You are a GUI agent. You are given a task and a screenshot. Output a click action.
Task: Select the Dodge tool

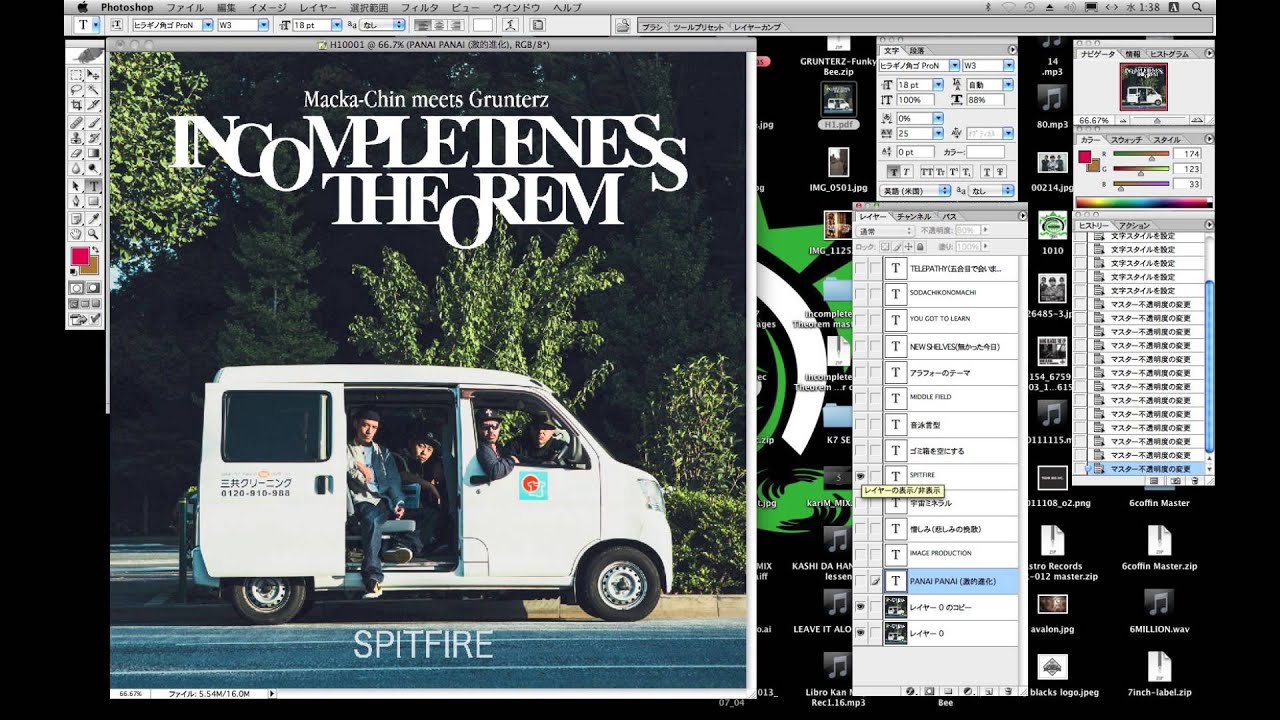tap(93, 167)
